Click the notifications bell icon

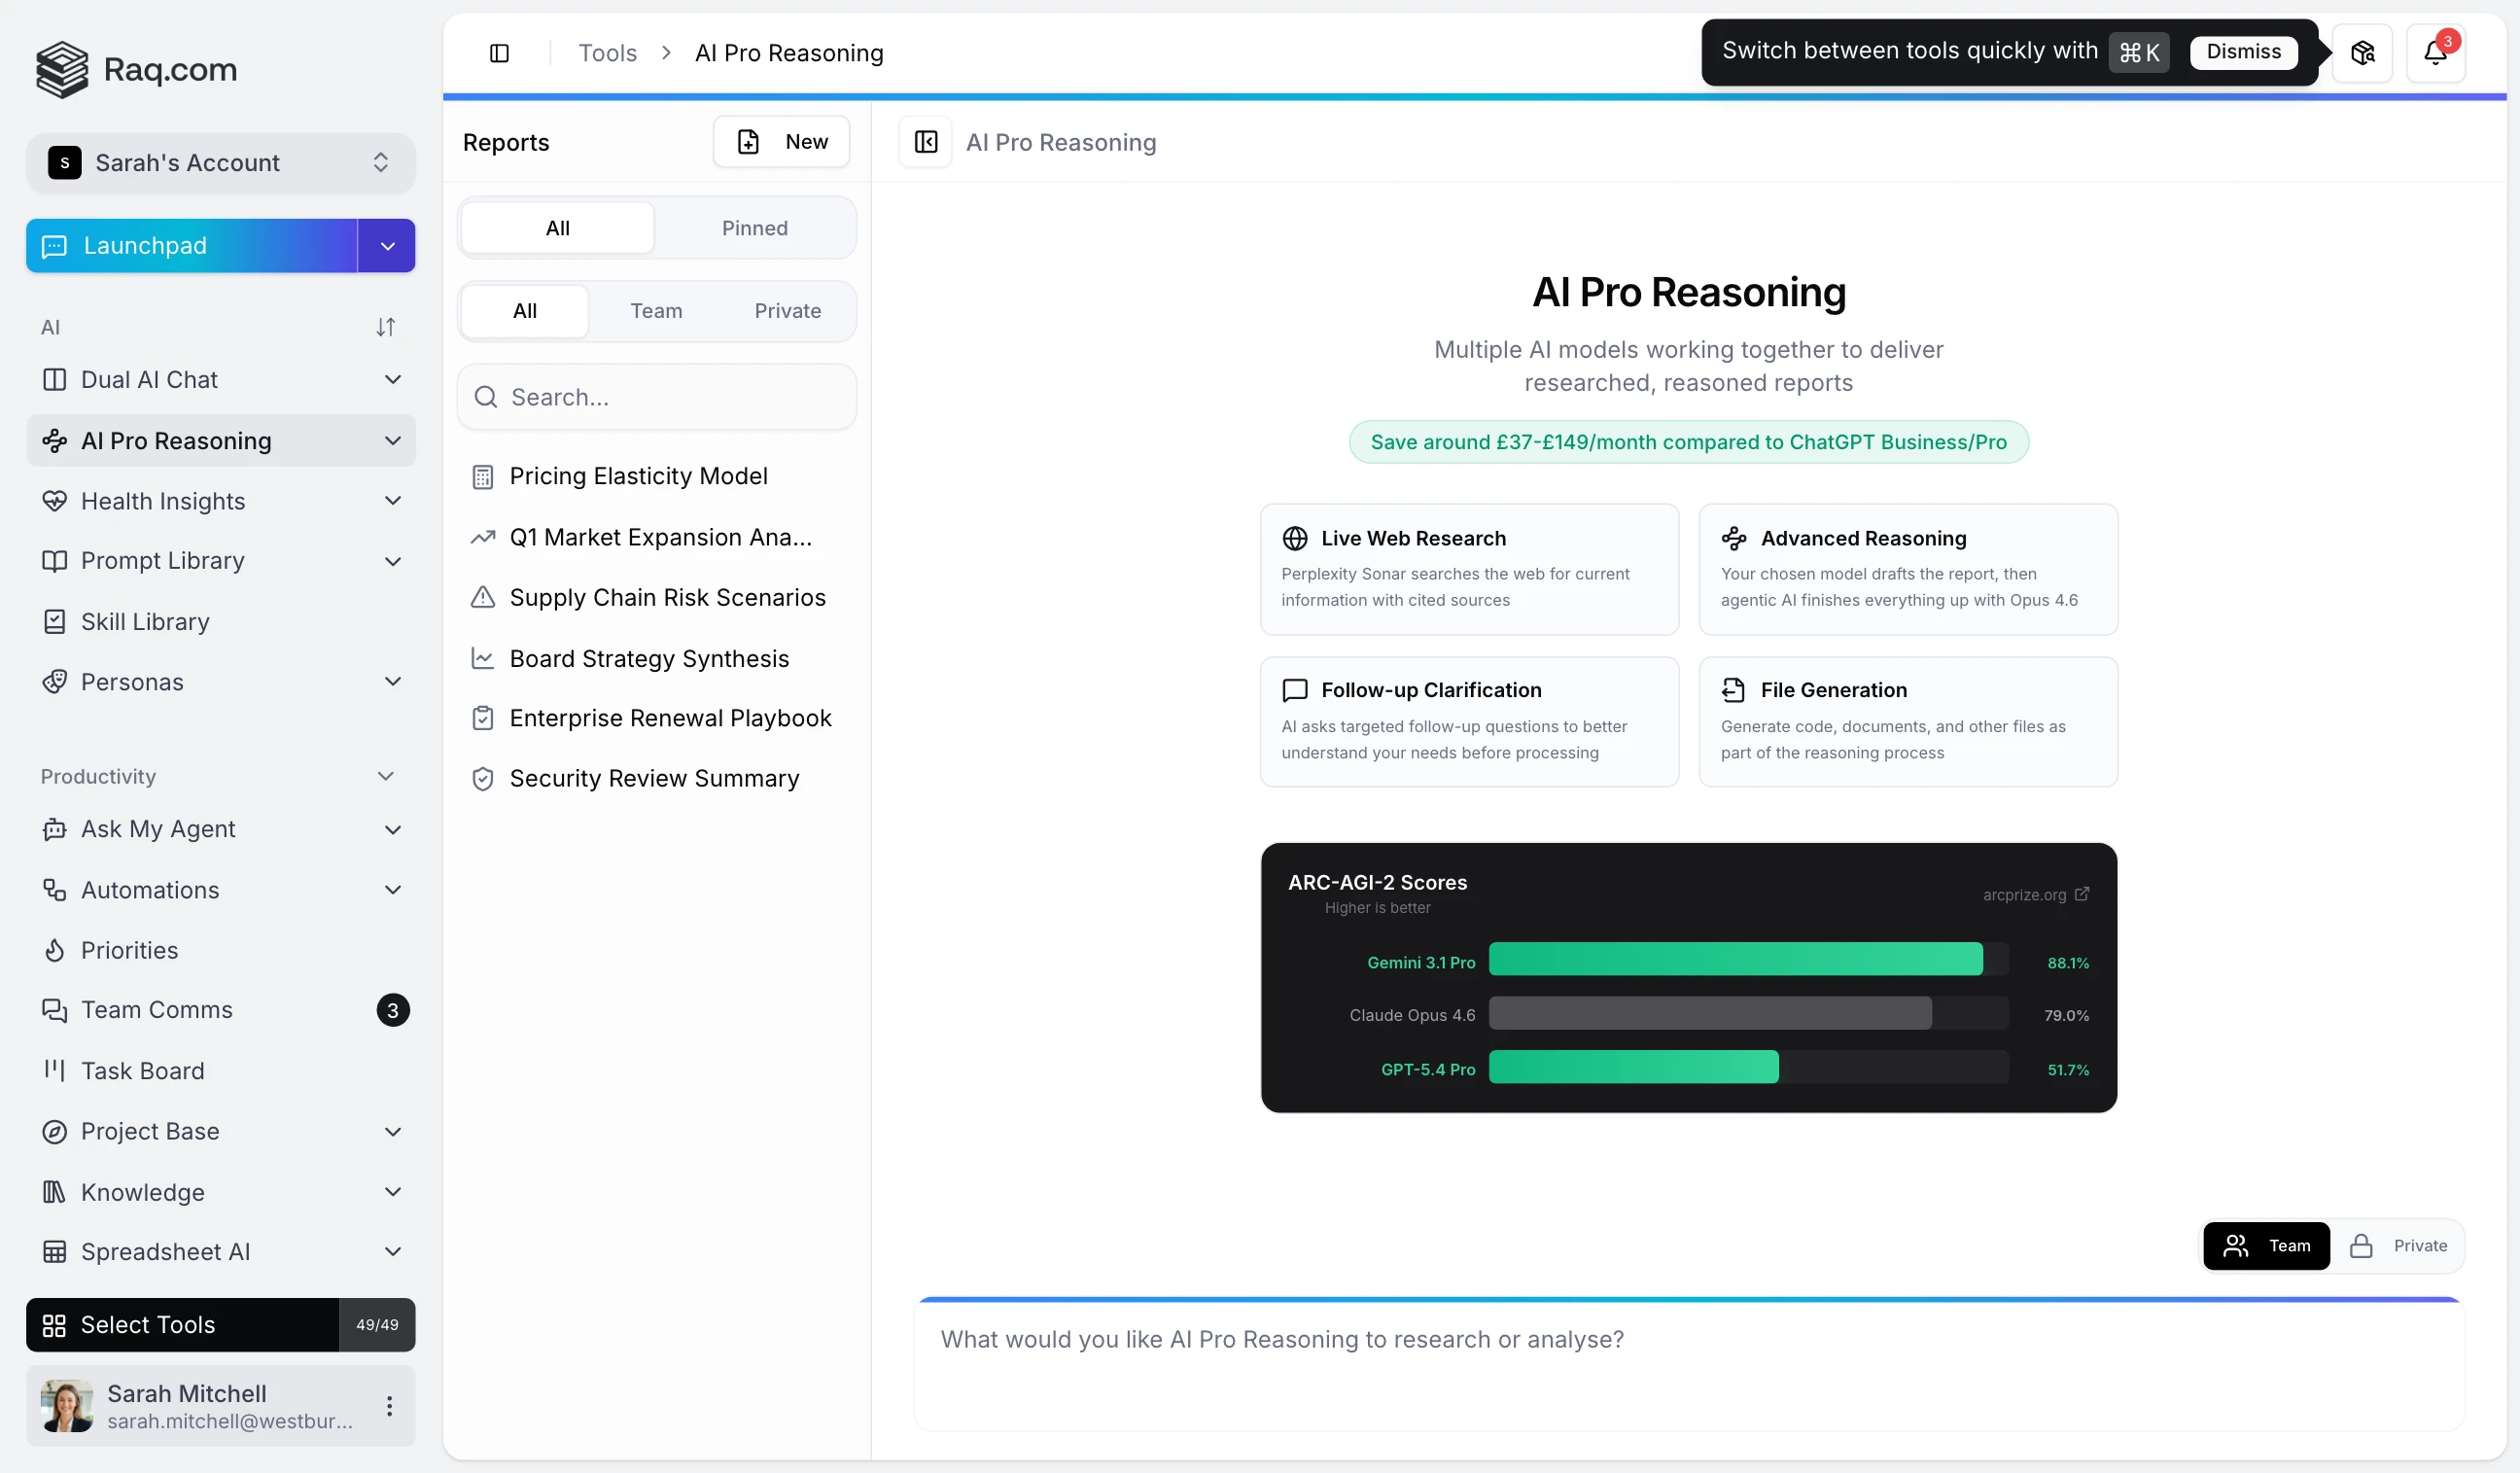2434,52
